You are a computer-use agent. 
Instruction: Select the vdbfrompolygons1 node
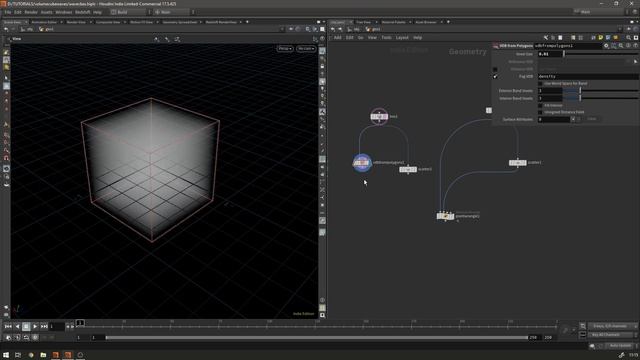coord(362,163)
